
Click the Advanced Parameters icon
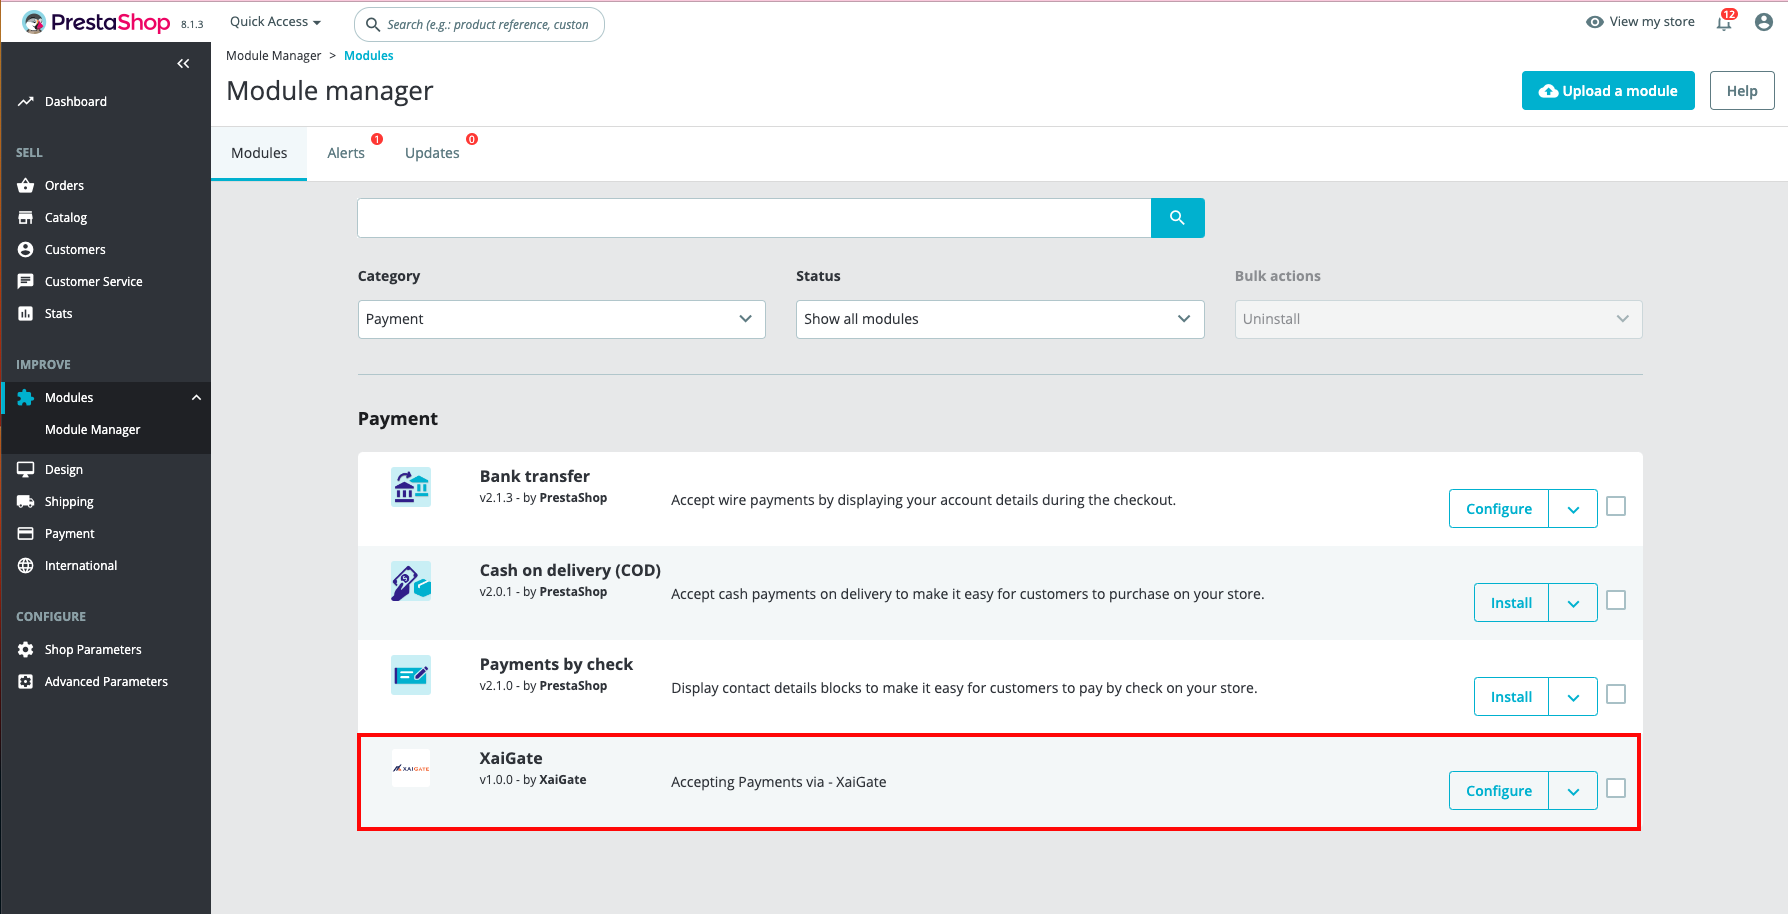[x=26, y=681]
